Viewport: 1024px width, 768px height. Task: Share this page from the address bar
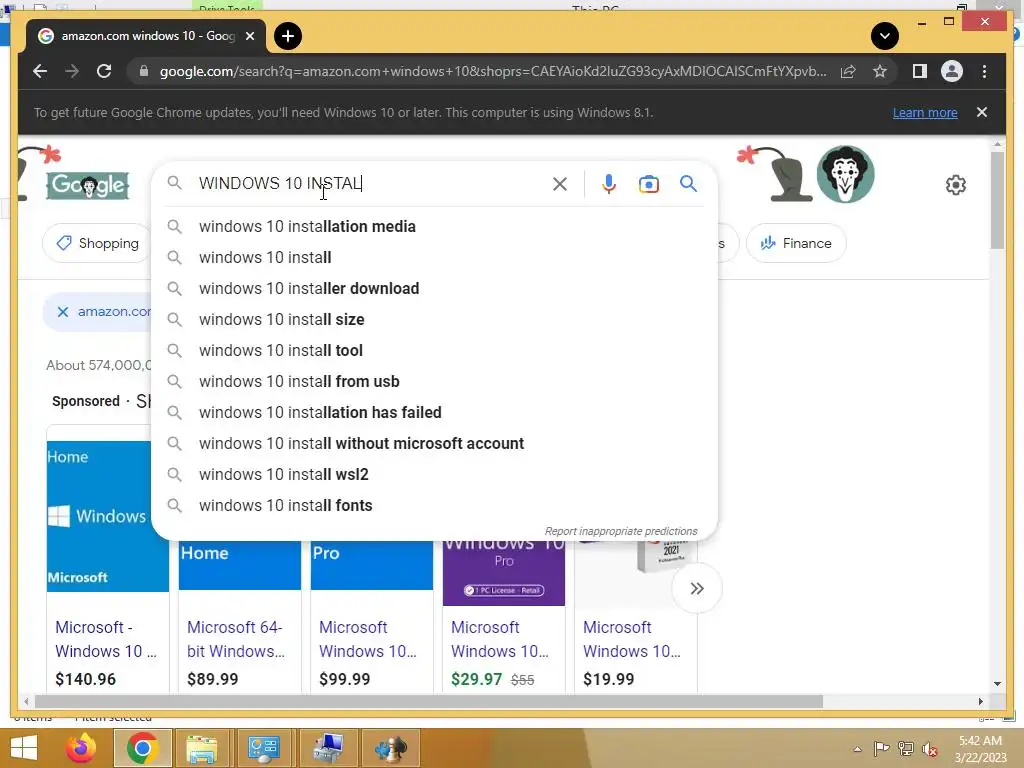[x=848, y=71]
